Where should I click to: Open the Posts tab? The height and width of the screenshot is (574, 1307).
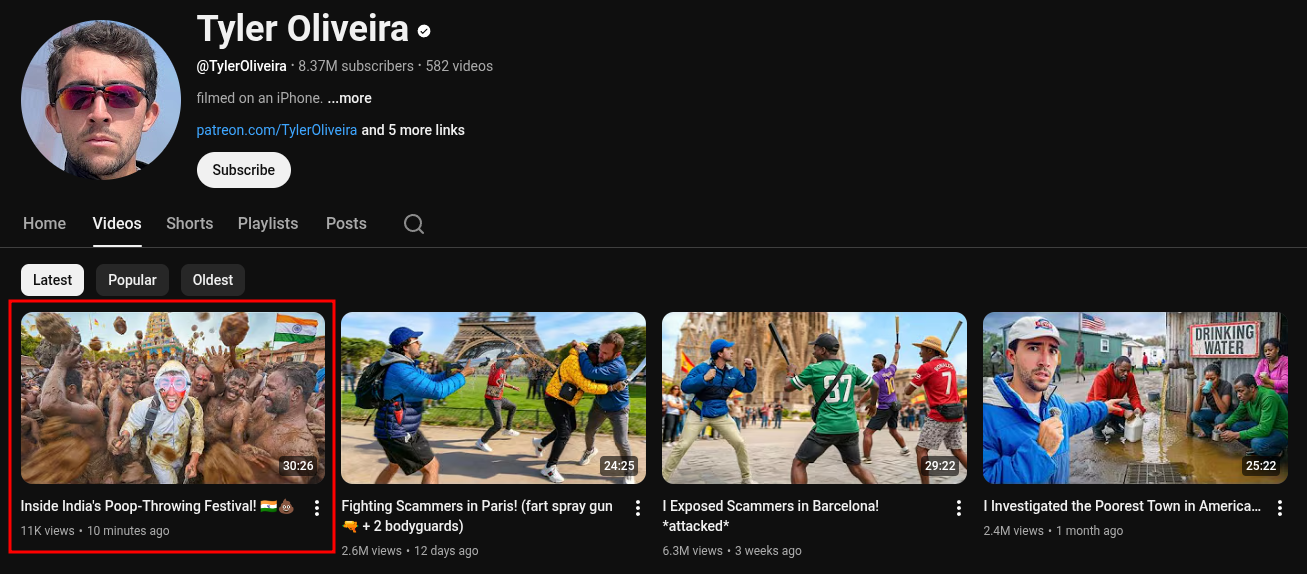(346, 223)
